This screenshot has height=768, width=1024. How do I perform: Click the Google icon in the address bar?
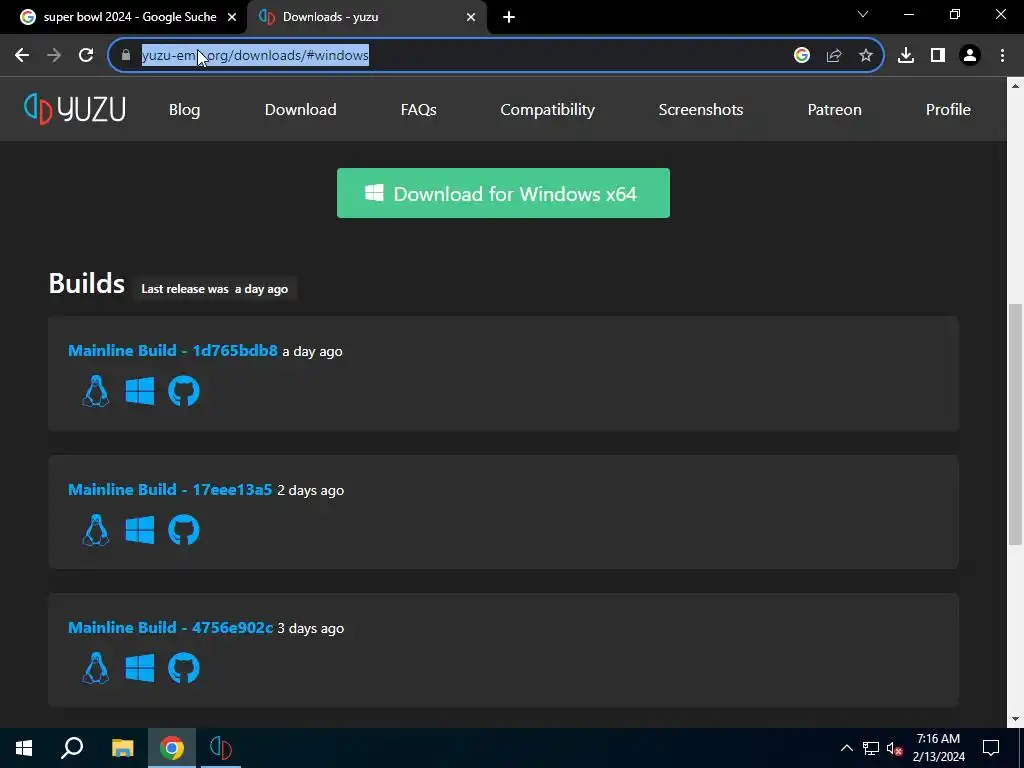click(802, 56)
